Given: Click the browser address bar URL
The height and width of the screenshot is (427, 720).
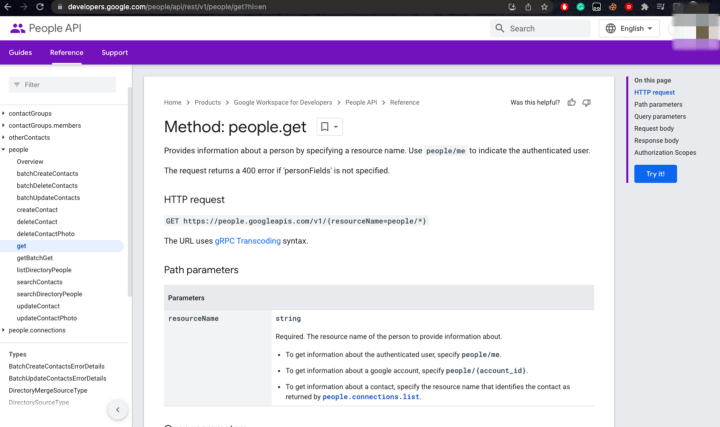Looking at the screenshot, I should pyautogui.click(x=167, y=7).
